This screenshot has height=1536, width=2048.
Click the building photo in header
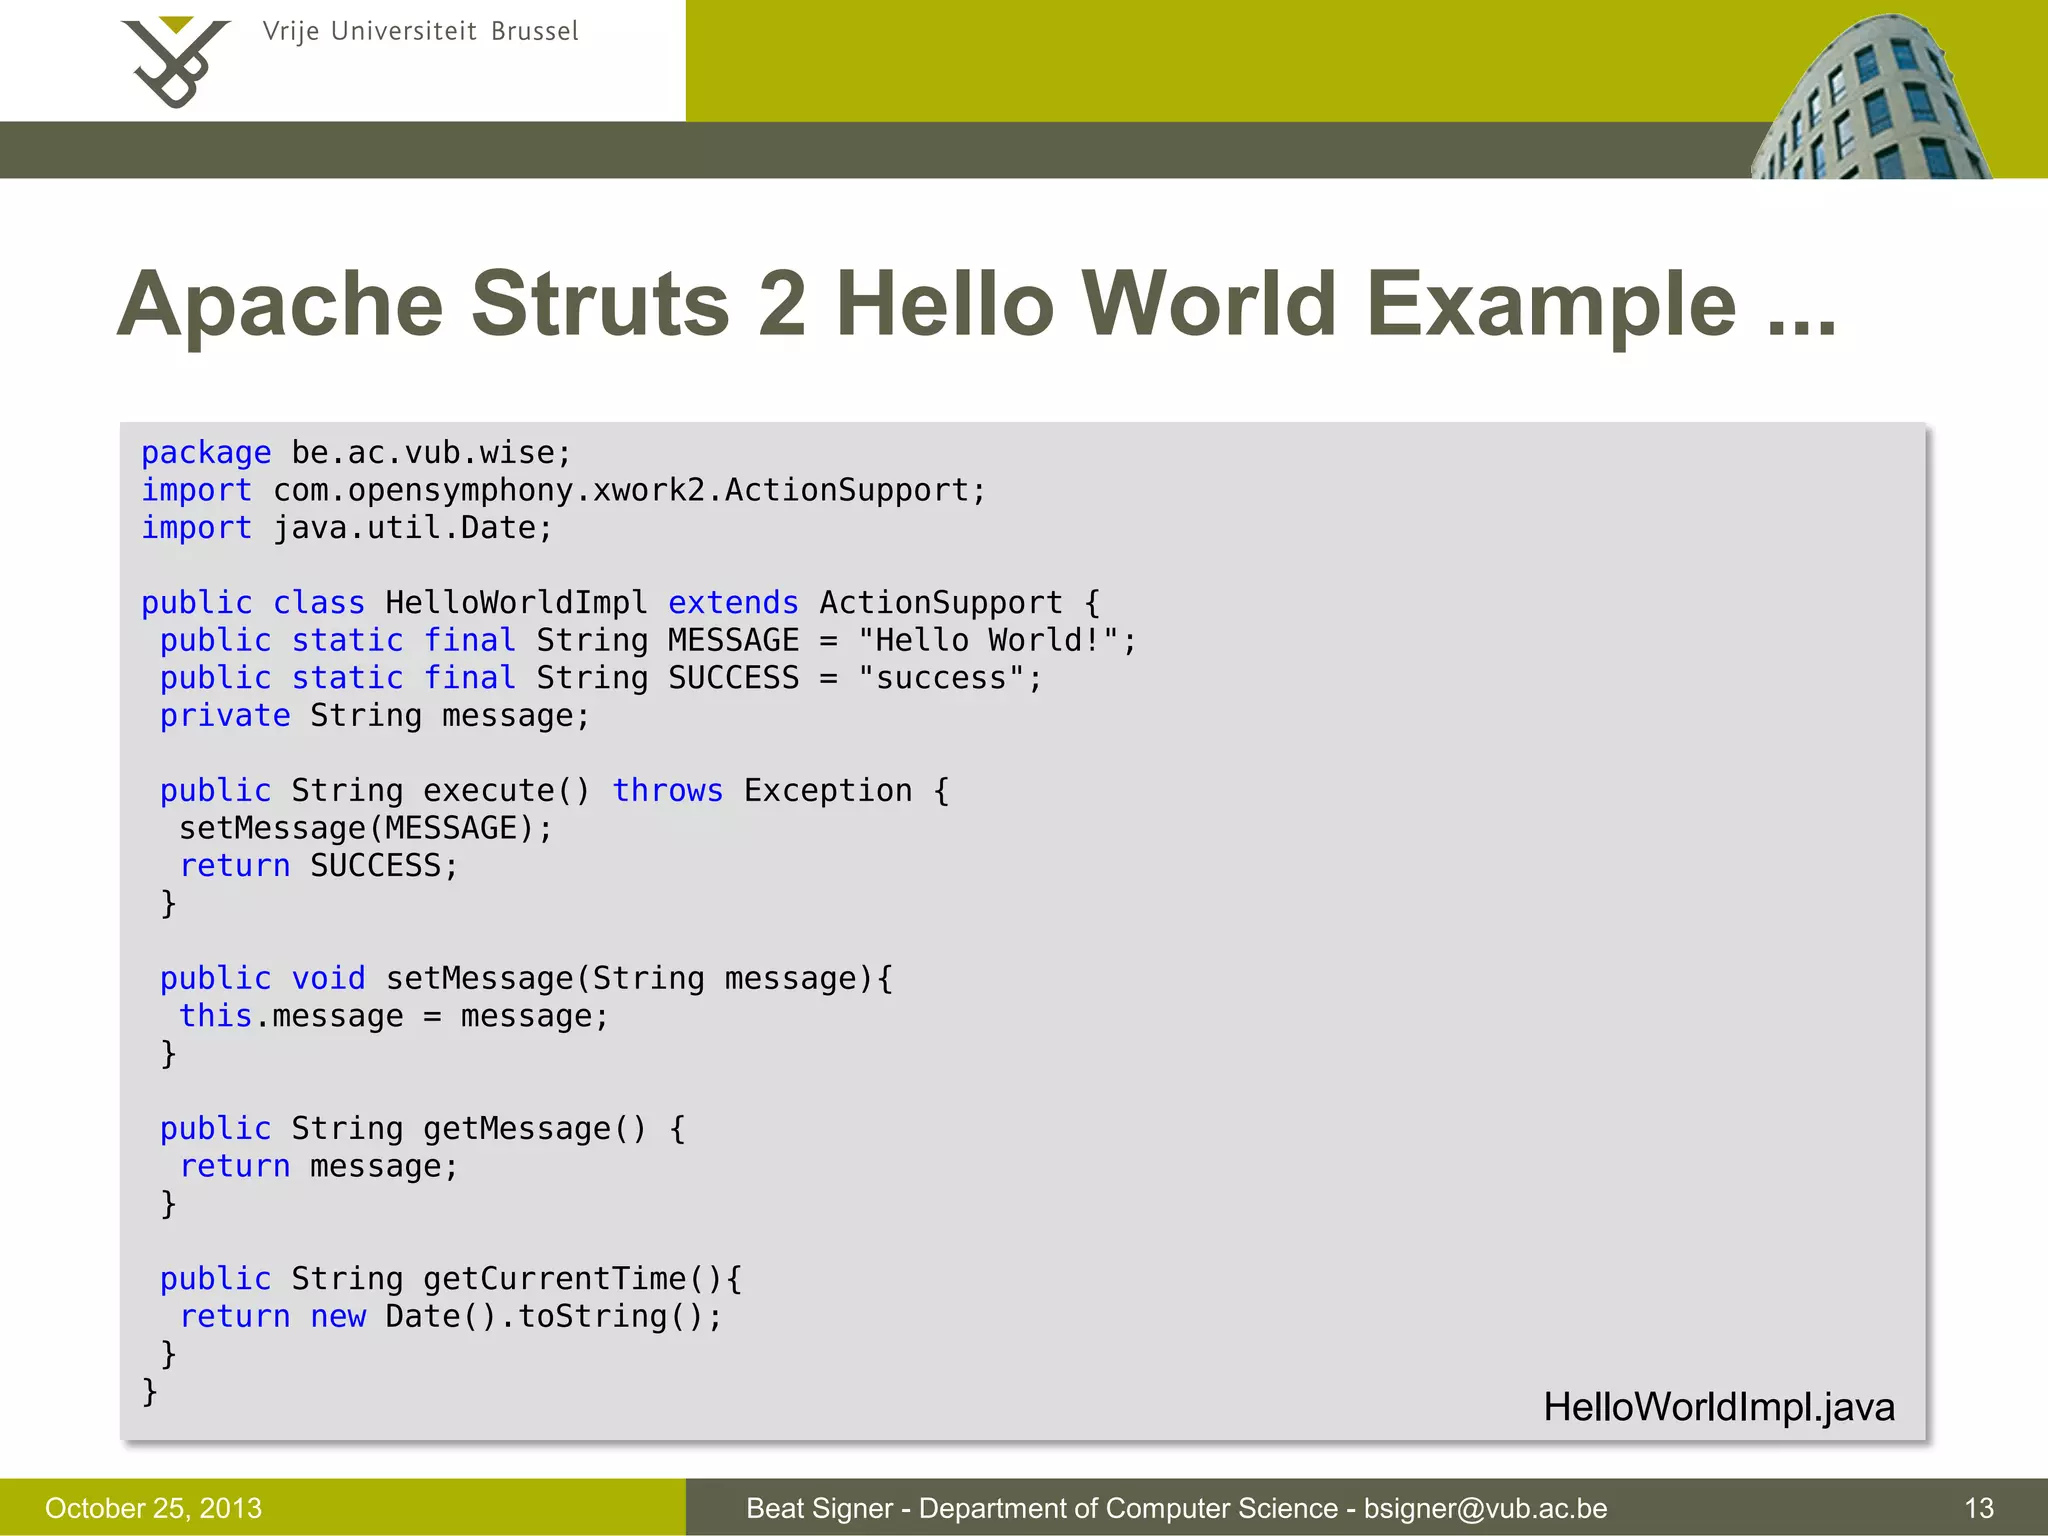click(x=1870, y=98)
